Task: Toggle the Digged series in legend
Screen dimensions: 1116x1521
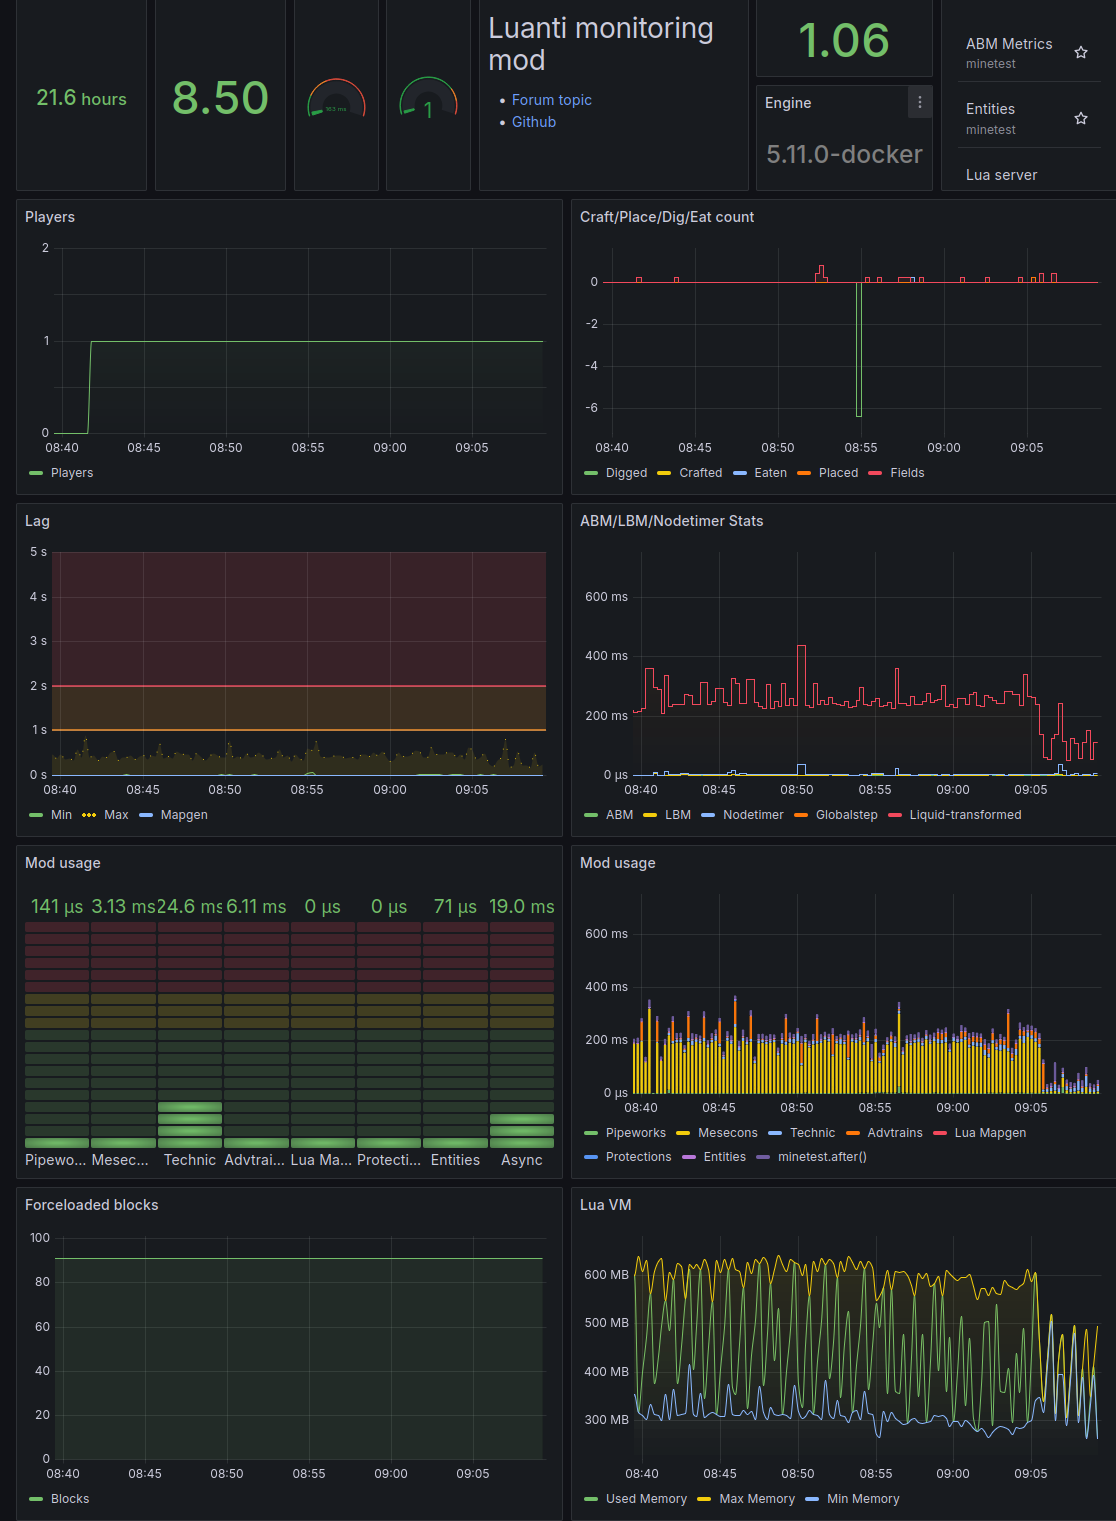Action: [x=626, y=473]
